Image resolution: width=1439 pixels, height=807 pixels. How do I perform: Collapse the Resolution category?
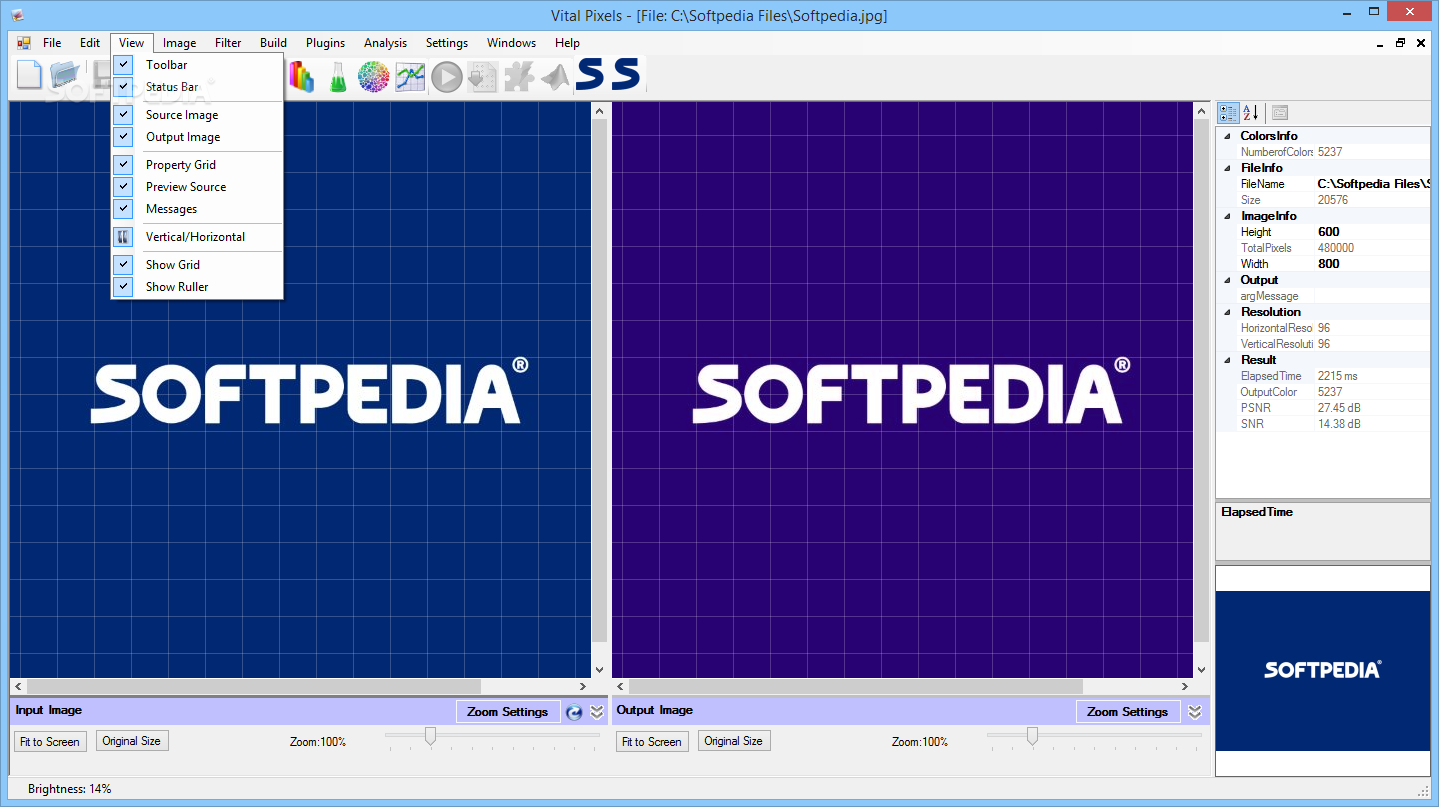(1227, 312)
